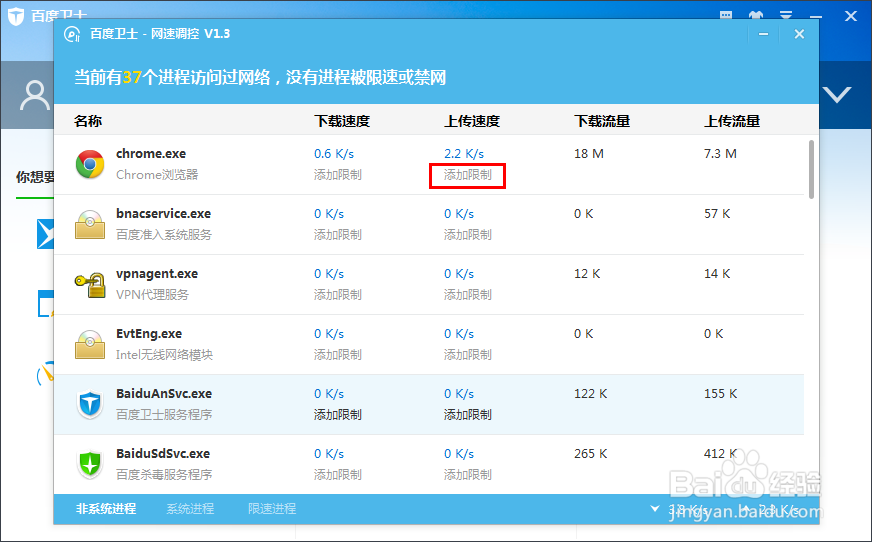872x542 pixels.
Task: Click the Intel无线网络模块 description text
Action: pos(164,355)
